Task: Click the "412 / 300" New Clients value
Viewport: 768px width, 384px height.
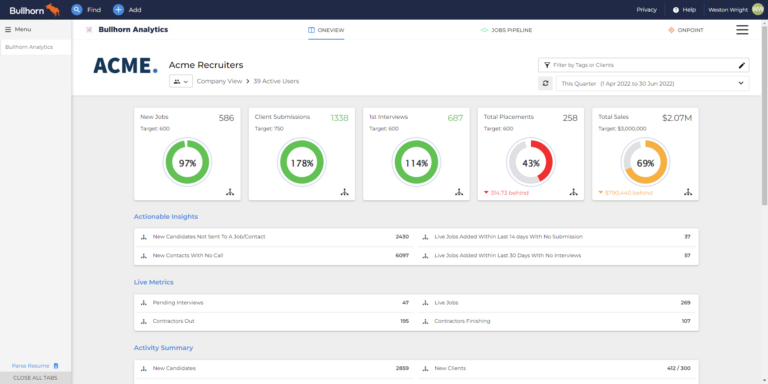Action: tap(680, 368)
